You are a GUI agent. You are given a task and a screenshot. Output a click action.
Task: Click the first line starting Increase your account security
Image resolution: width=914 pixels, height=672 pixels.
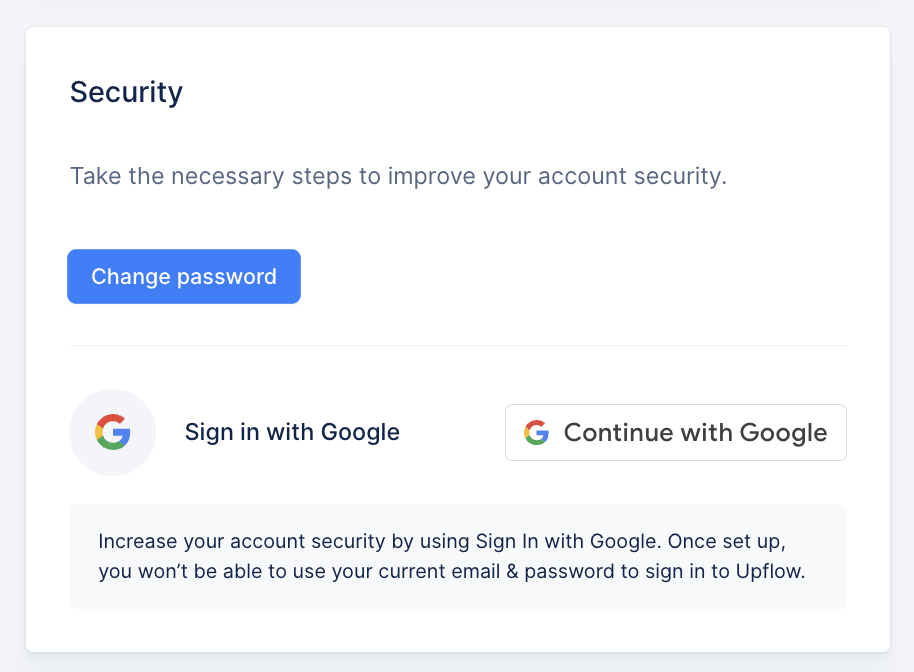(x=442, y=541)
